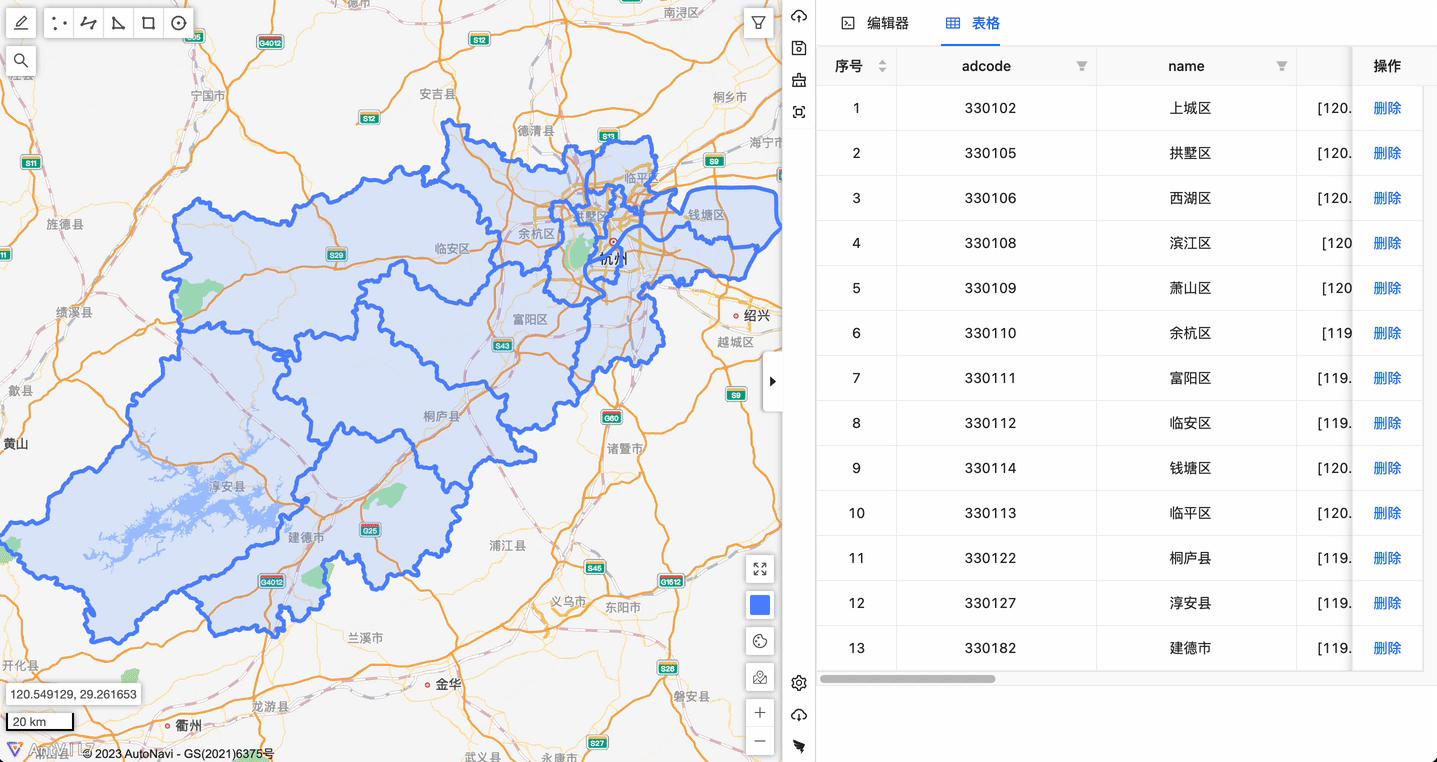Select the polygon drawing tool
The height and width of the screenshot is (762, 1437).
[117, 22]
